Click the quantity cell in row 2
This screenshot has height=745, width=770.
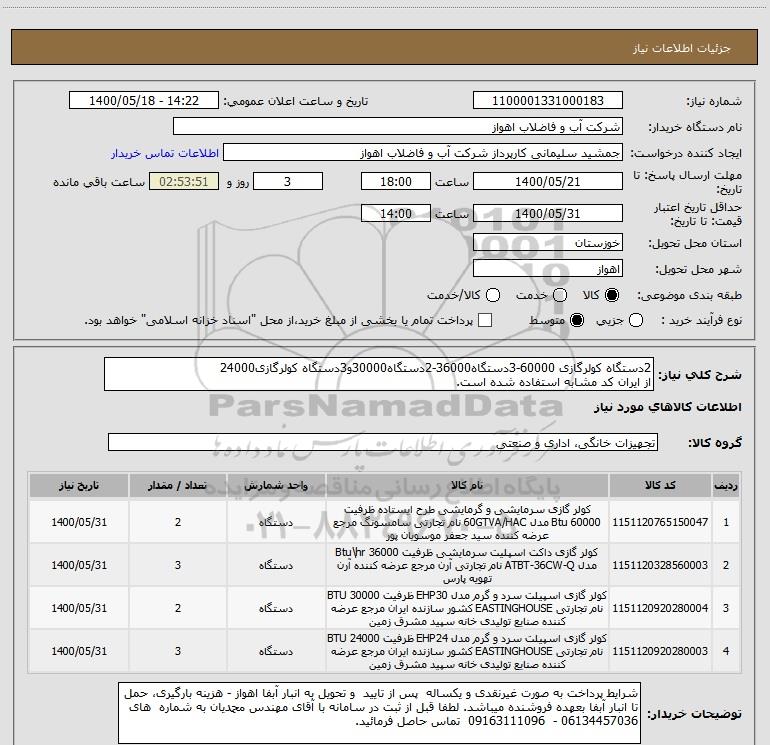177,565
